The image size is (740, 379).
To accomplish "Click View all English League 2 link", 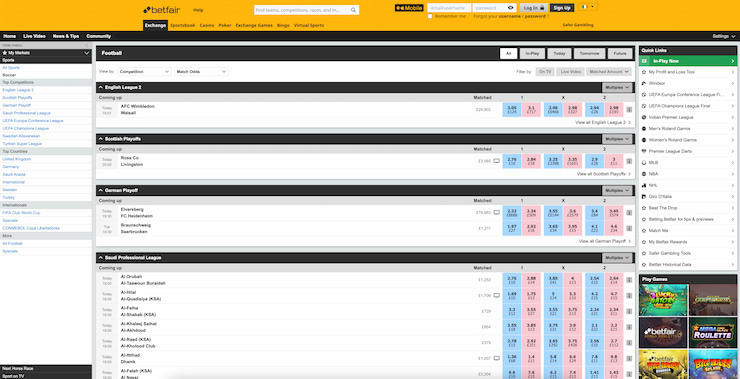I will click(603, 122).
